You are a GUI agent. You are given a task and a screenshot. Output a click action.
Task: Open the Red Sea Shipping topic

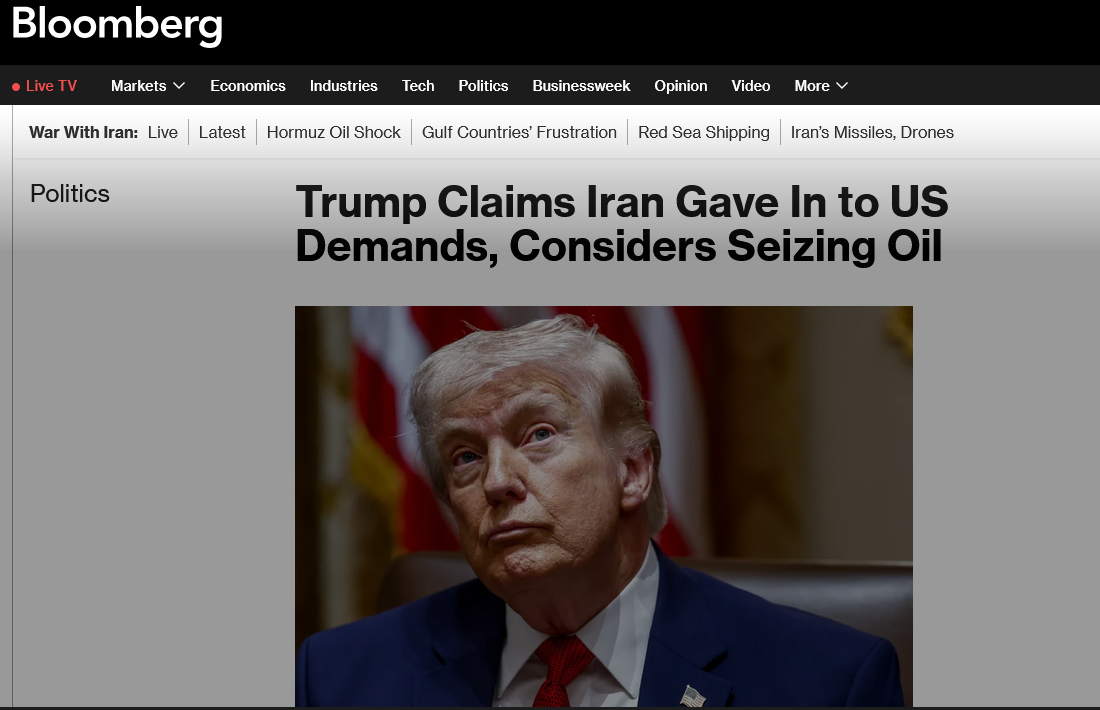(704, 132)
